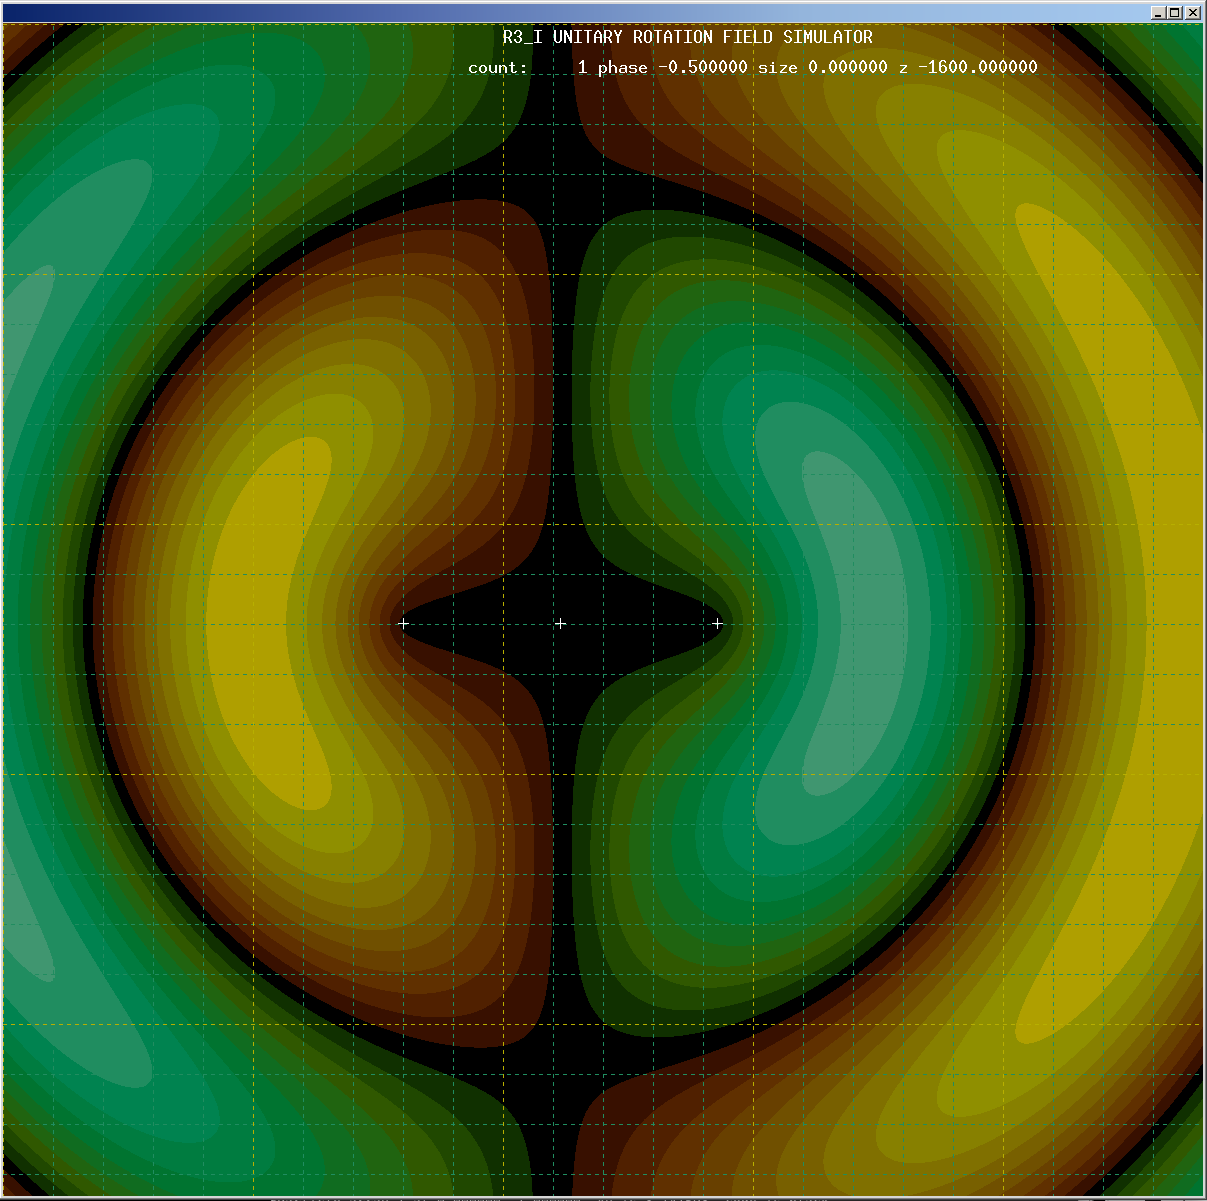Select the left white crosshair marker
Viewport: 1207px width, 1201px height.
point(404,623)
